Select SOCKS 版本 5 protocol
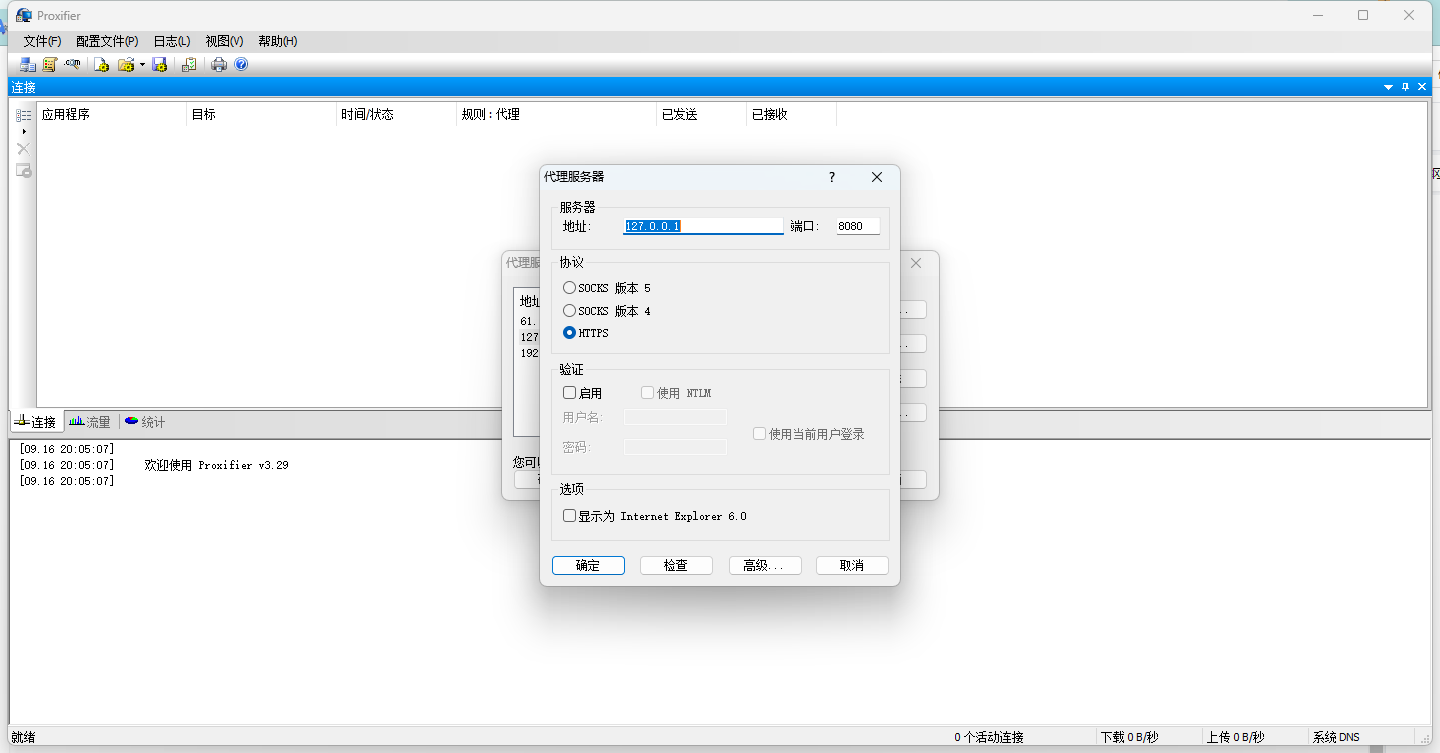The width and height of the screenshot is (1440, 753). (x=570, y=288)
